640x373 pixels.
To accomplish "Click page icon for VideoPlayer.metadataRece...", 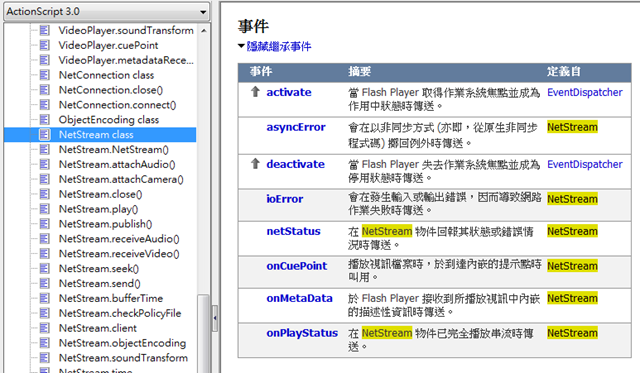I will coord(44,60).
